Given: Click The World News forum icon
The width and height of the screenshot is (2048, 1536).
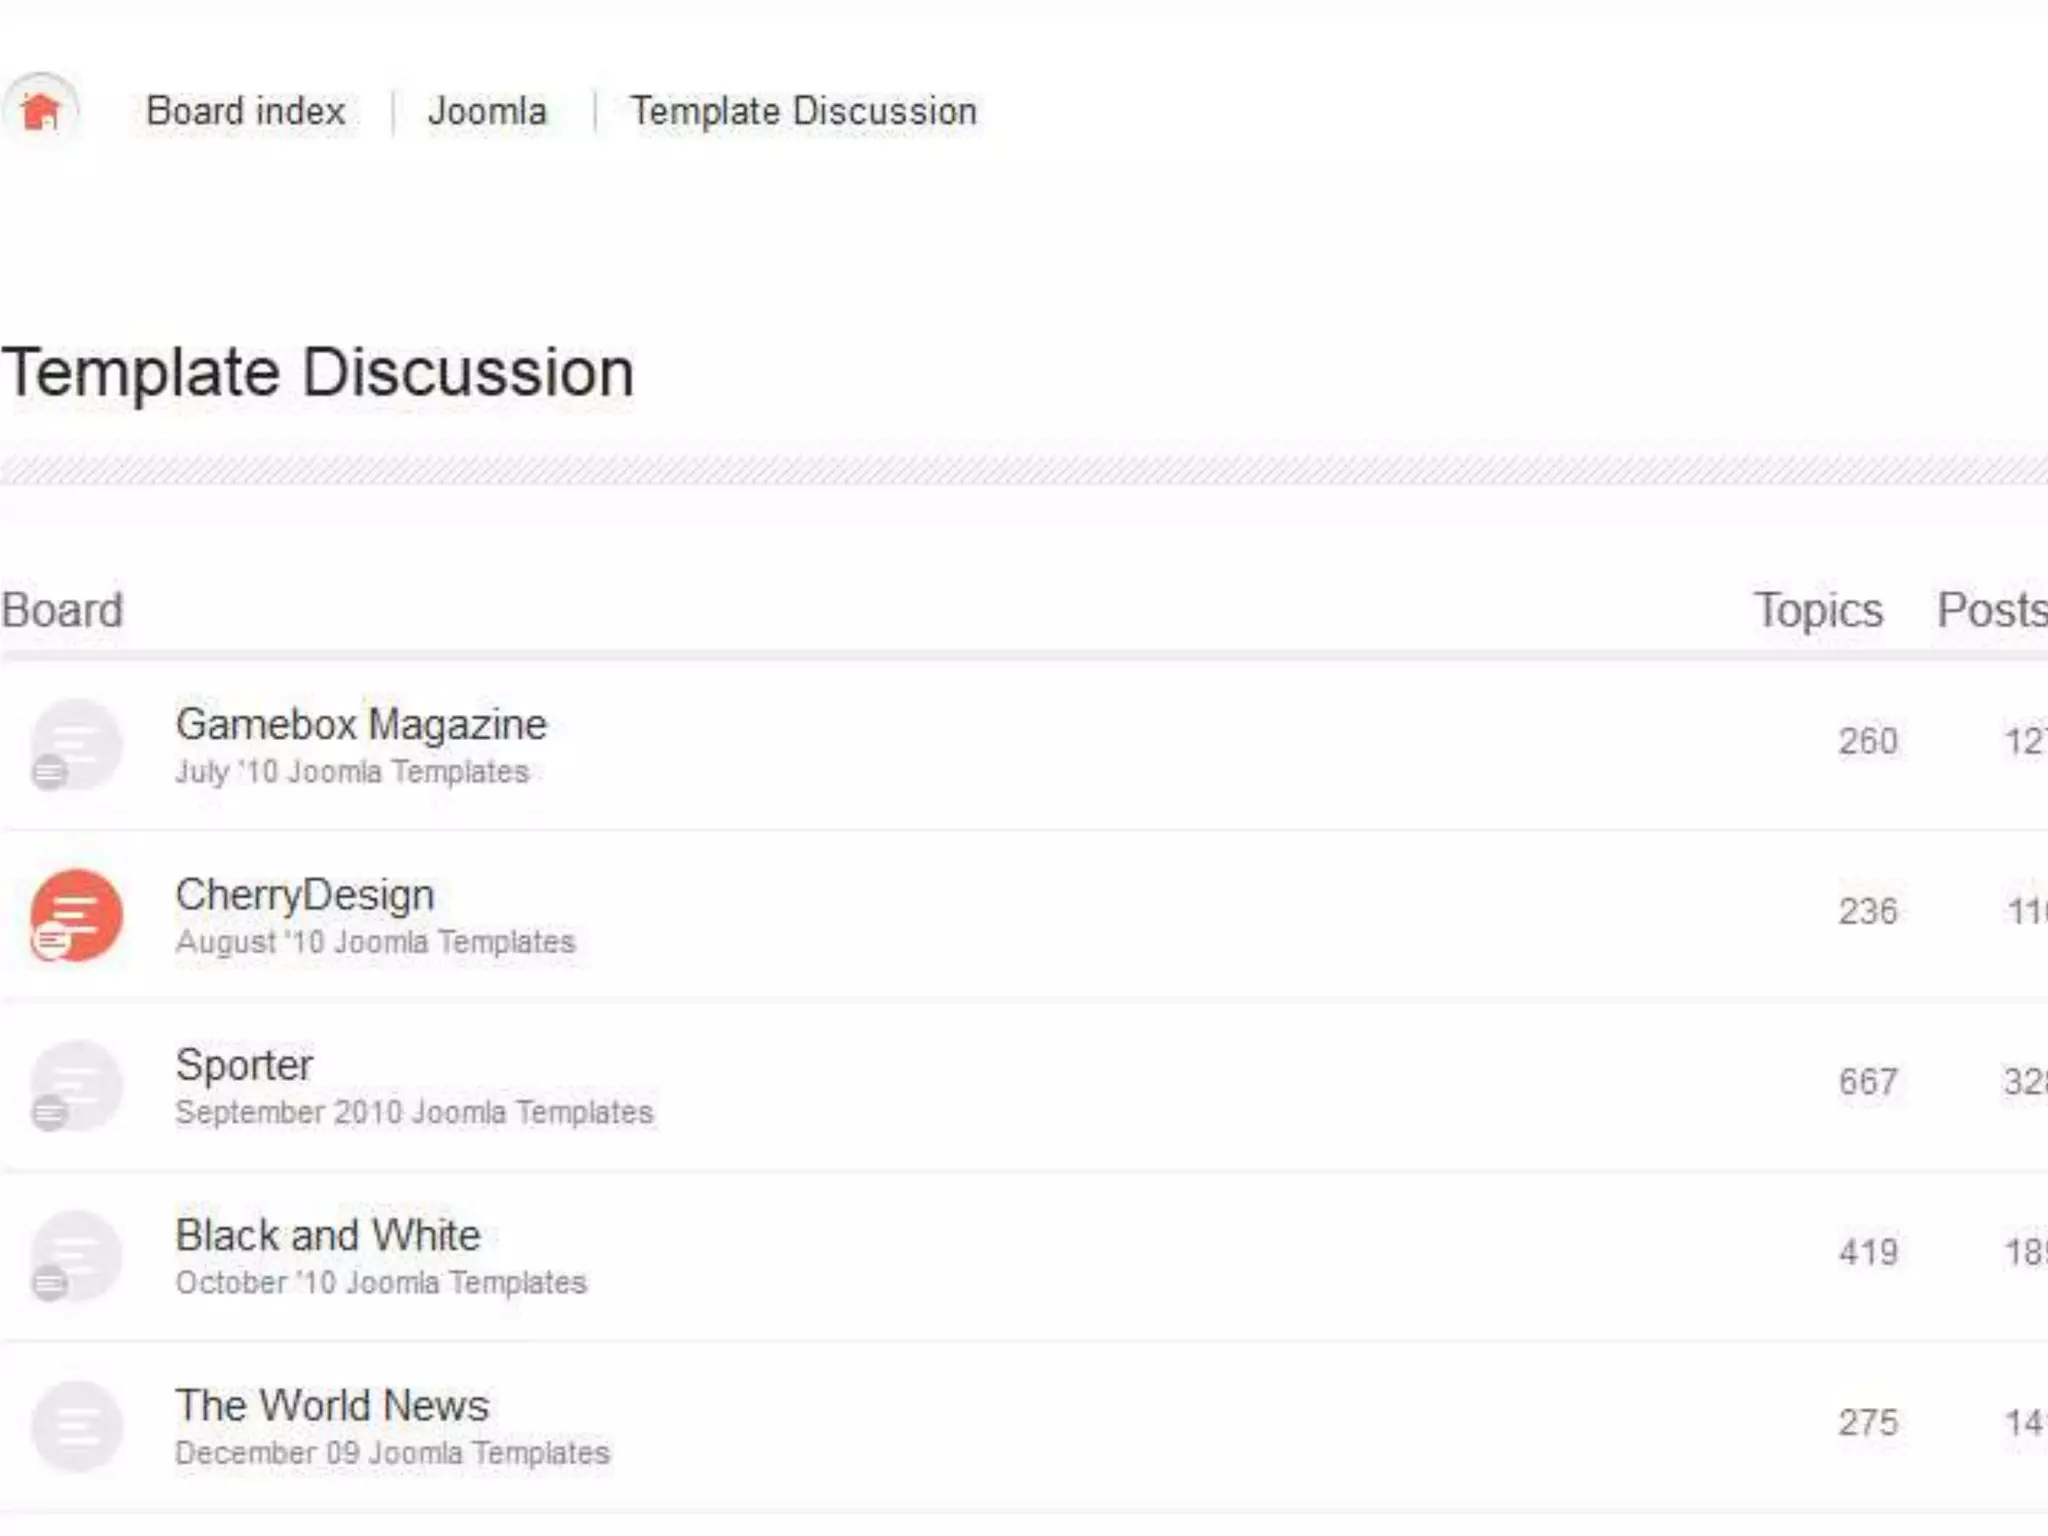Looking at the screenshot, I should (x=76, y=1426).
